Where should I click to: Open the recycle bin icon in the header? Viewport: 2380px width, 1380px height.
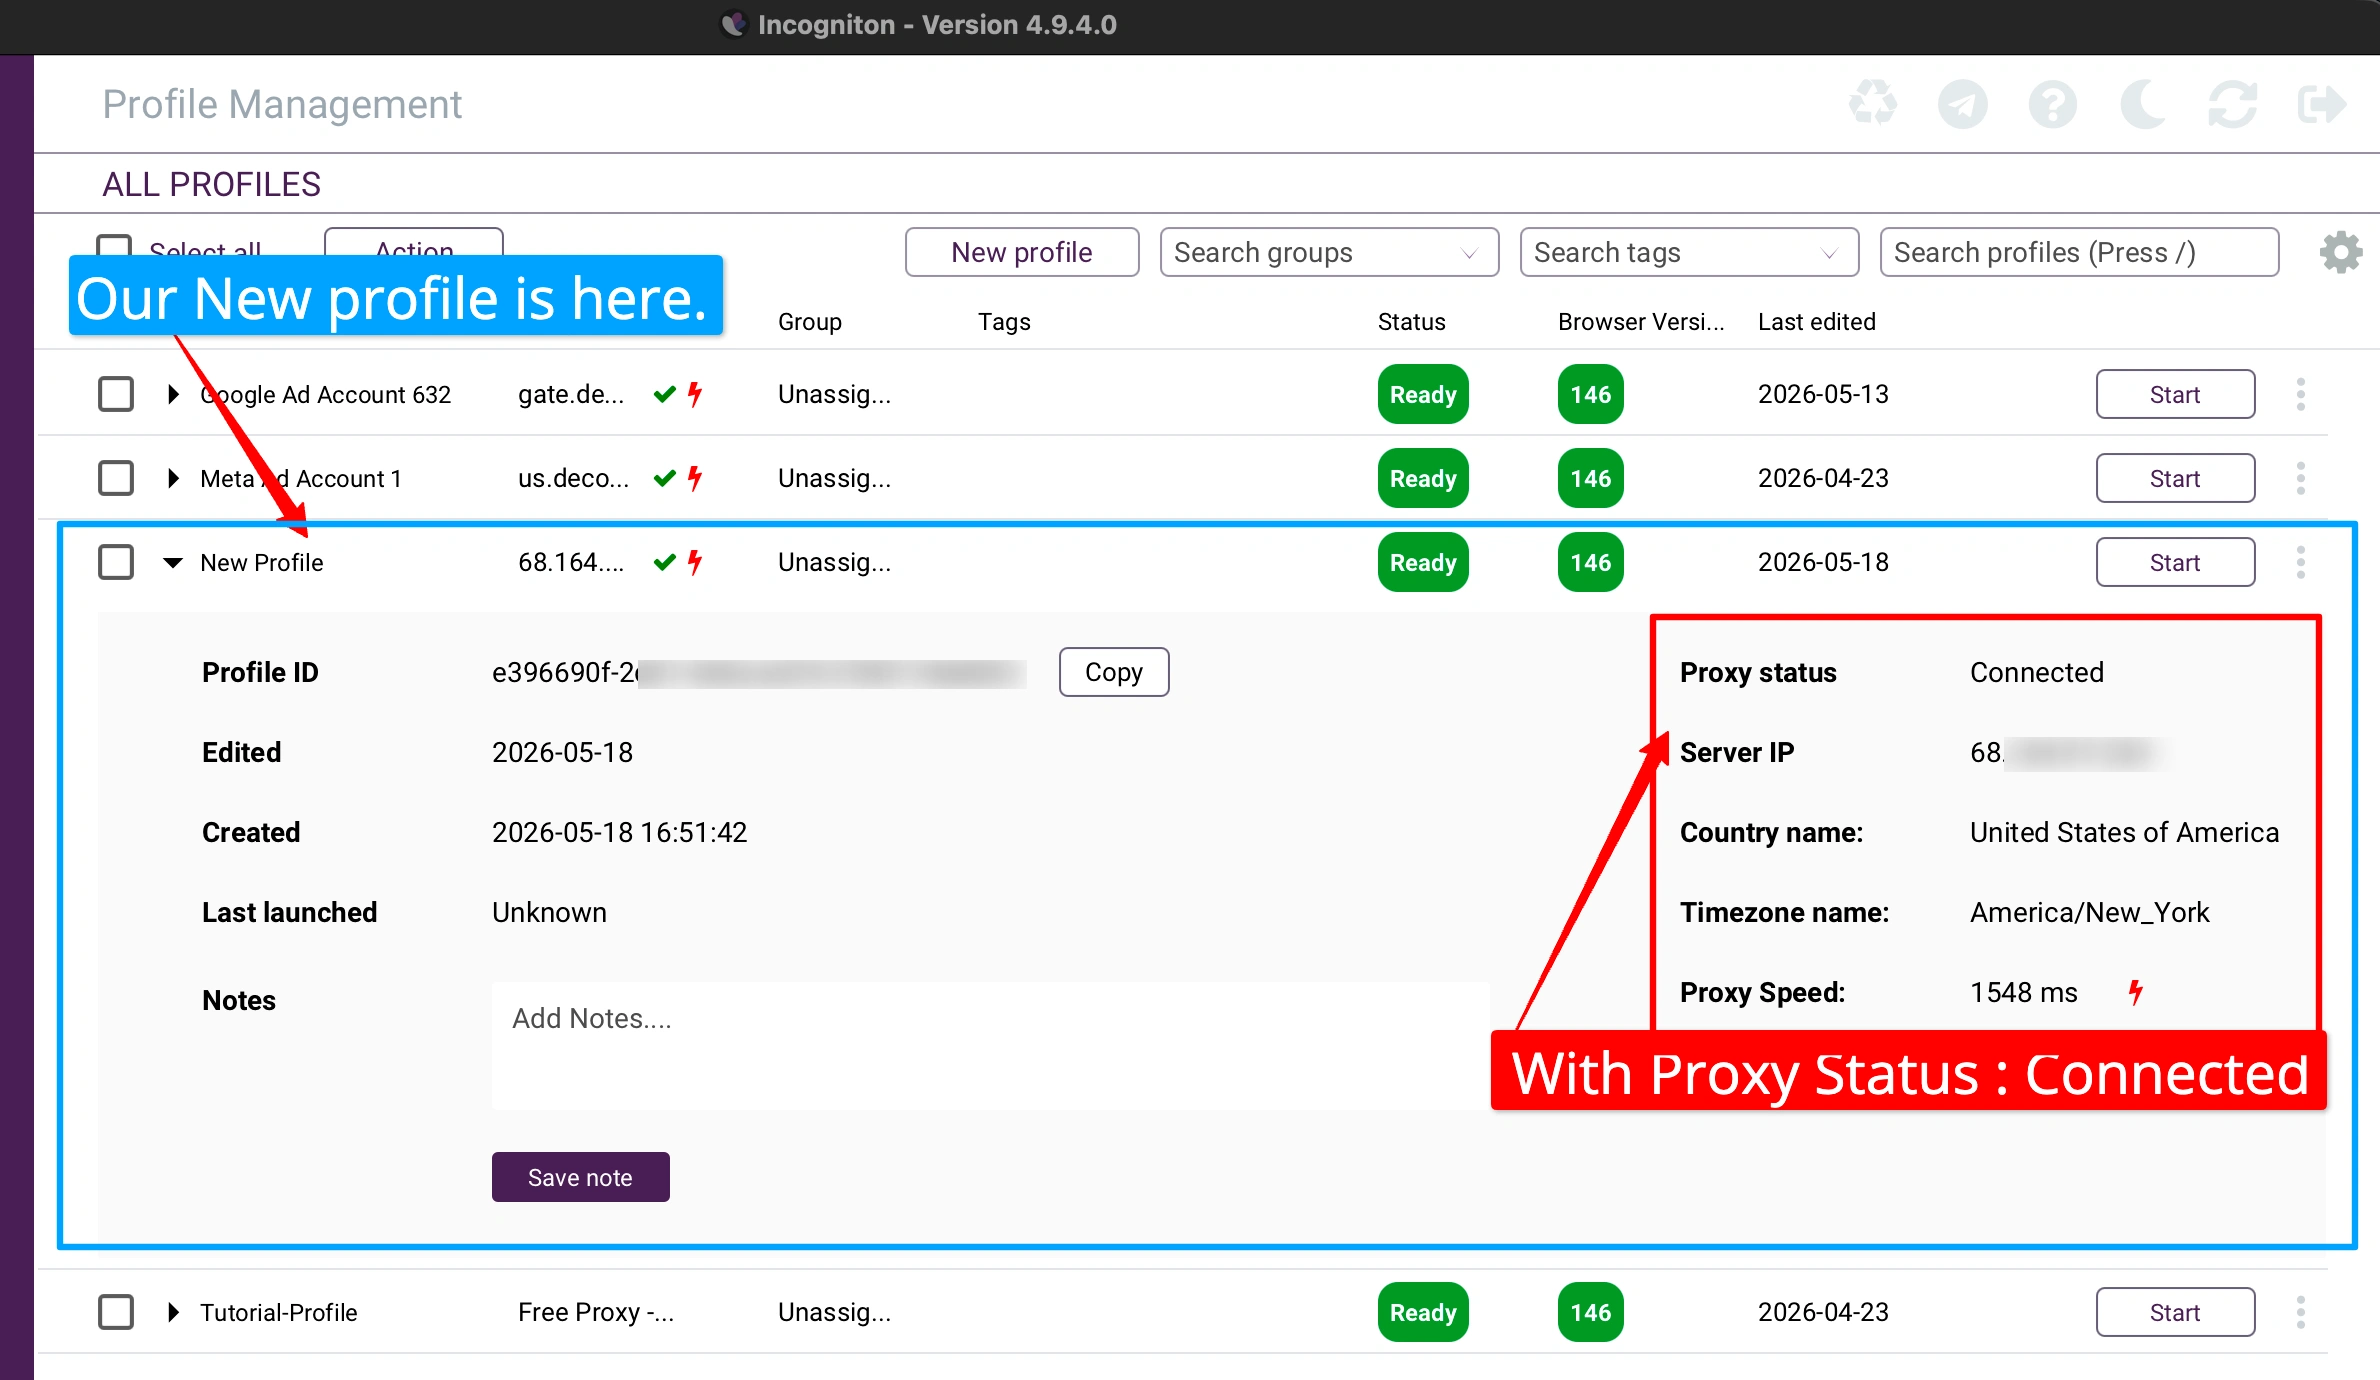pos(1872,104)
